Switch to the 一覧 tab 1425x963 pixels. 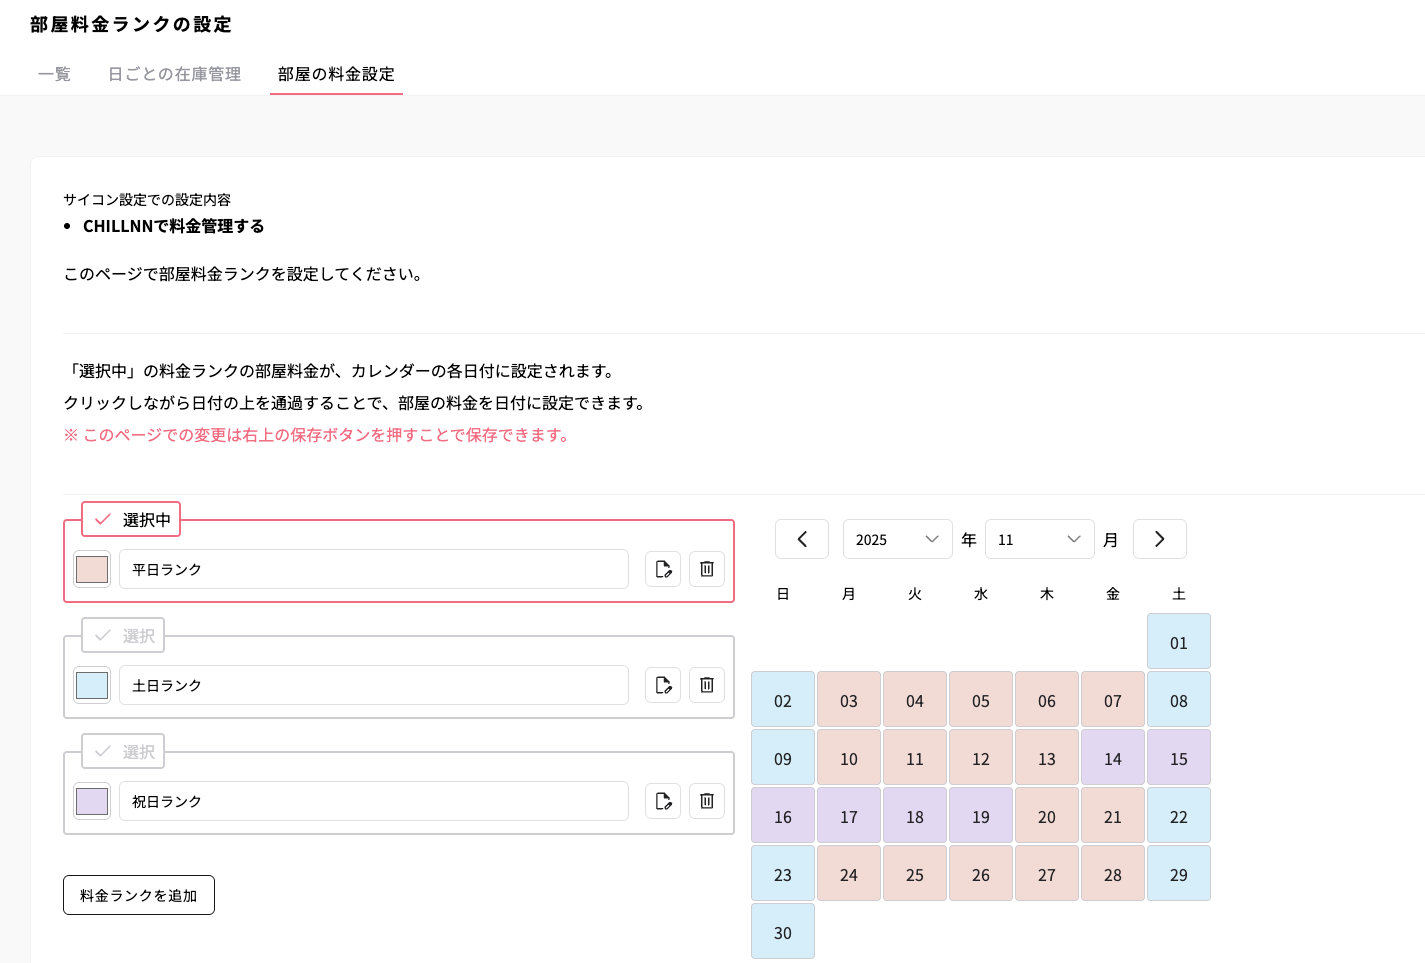tap(54, 73)
